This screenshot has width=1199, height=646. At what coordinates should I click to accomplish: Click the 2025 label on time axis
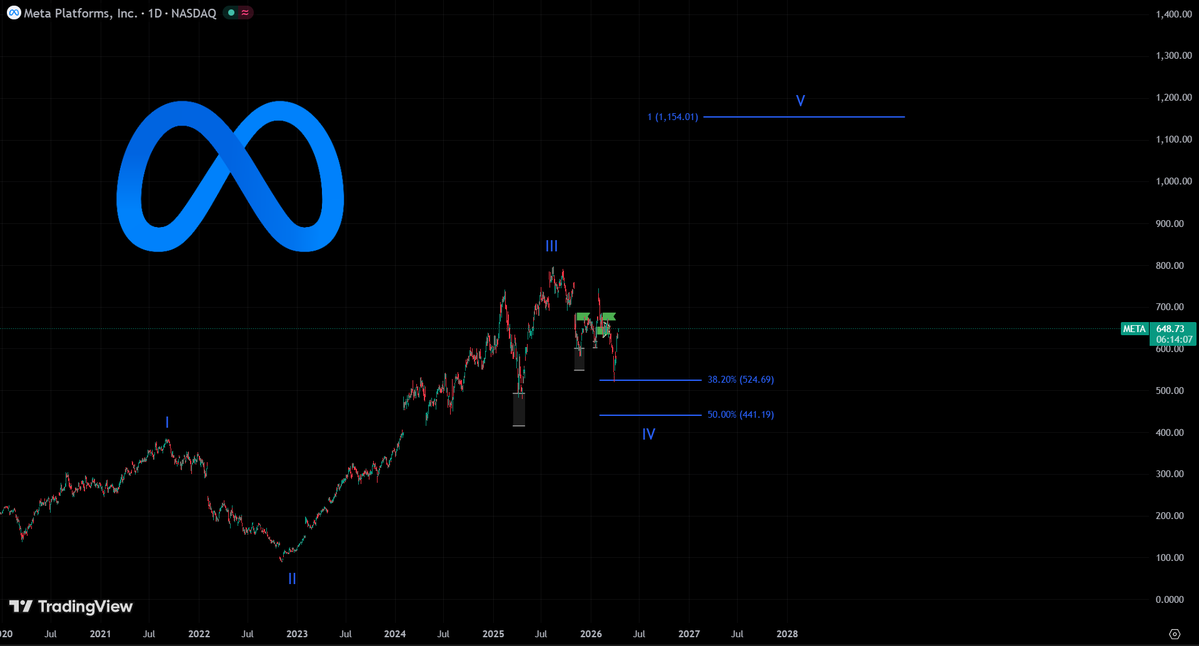[x=493, y=634]
